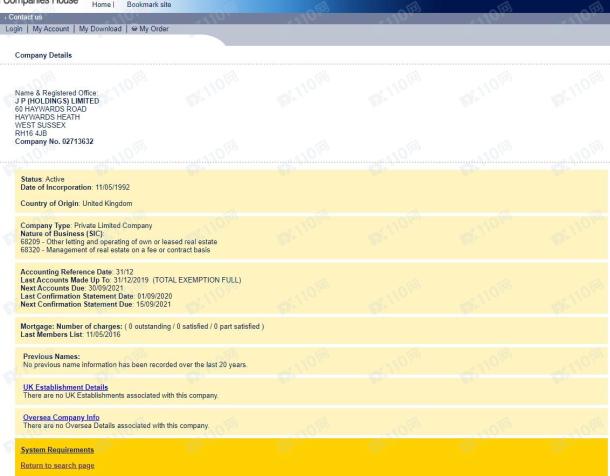Image resolution: width=610 pixels, height=476 pixels.
Task: Open My Account menu item
Action: (x=51, y=29)
